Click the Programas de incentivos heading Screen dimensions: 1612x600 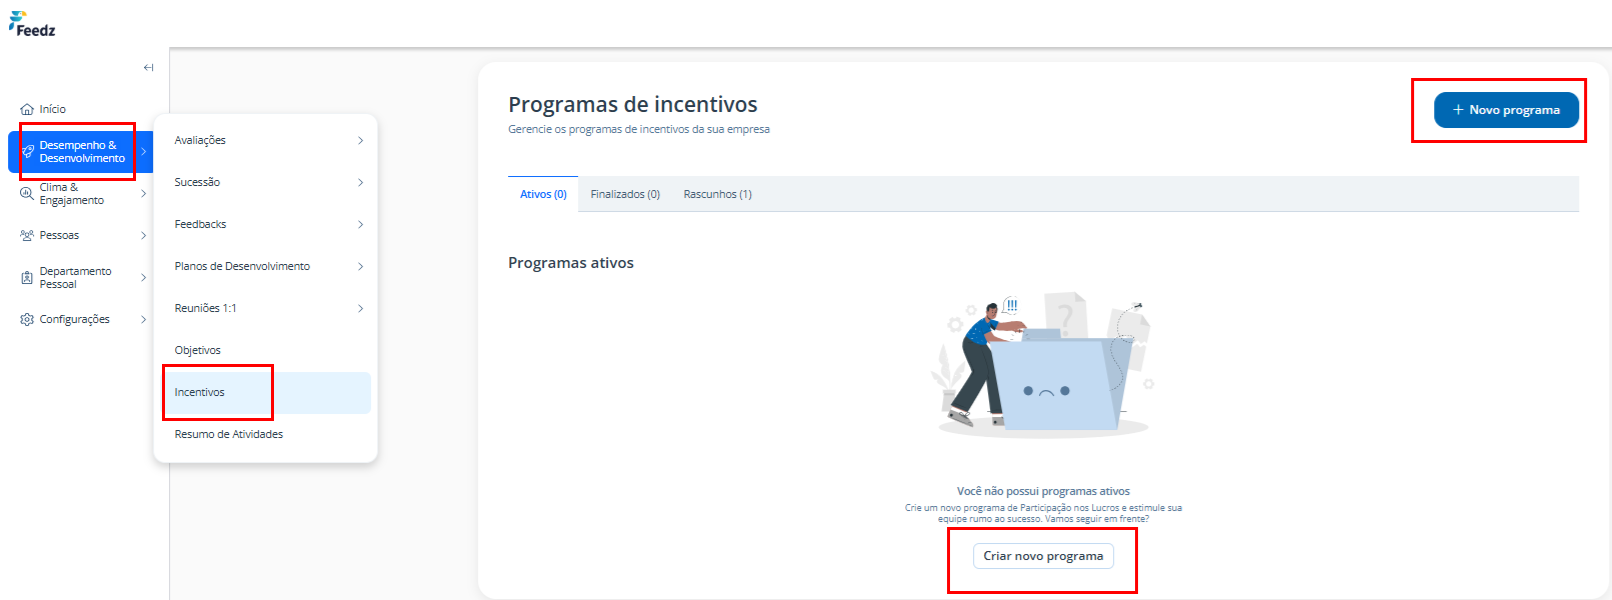[633, 105]
